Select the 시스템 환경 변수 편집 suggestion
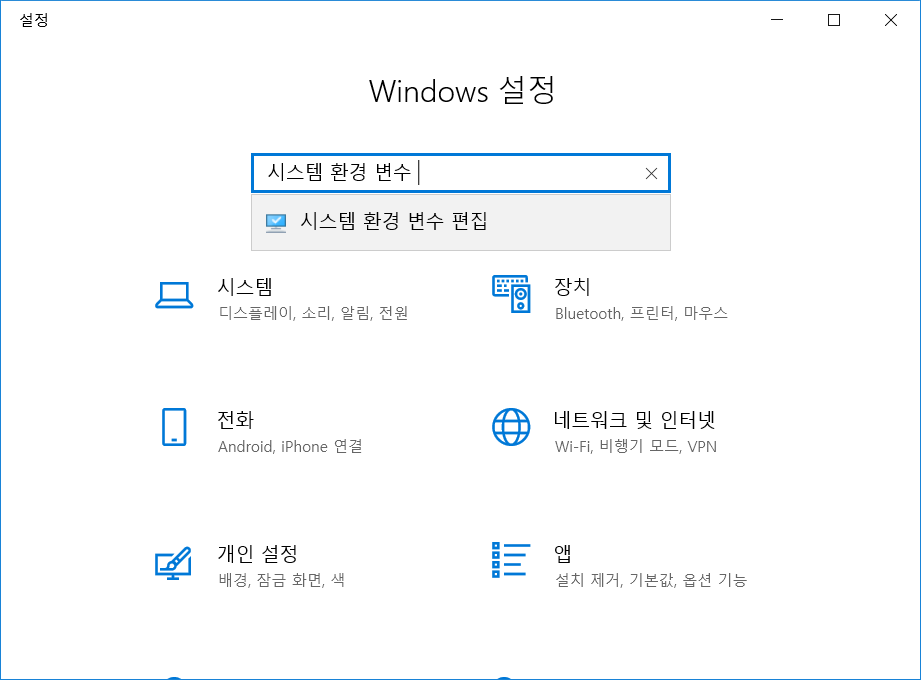 tap(460, 223)
